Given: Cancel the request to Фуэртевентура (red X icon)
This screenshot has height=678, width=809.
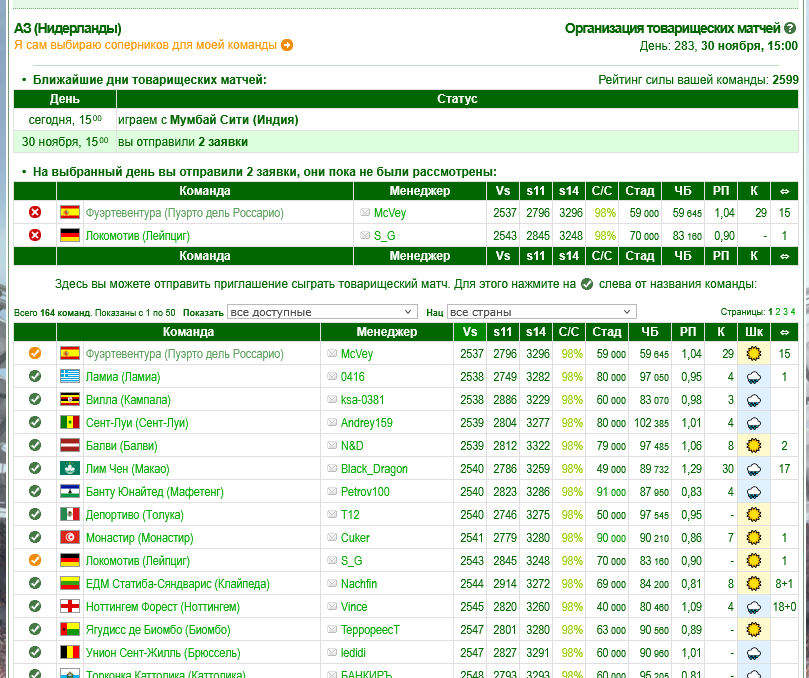Looking at the screenshot, I should coord(35,212).
